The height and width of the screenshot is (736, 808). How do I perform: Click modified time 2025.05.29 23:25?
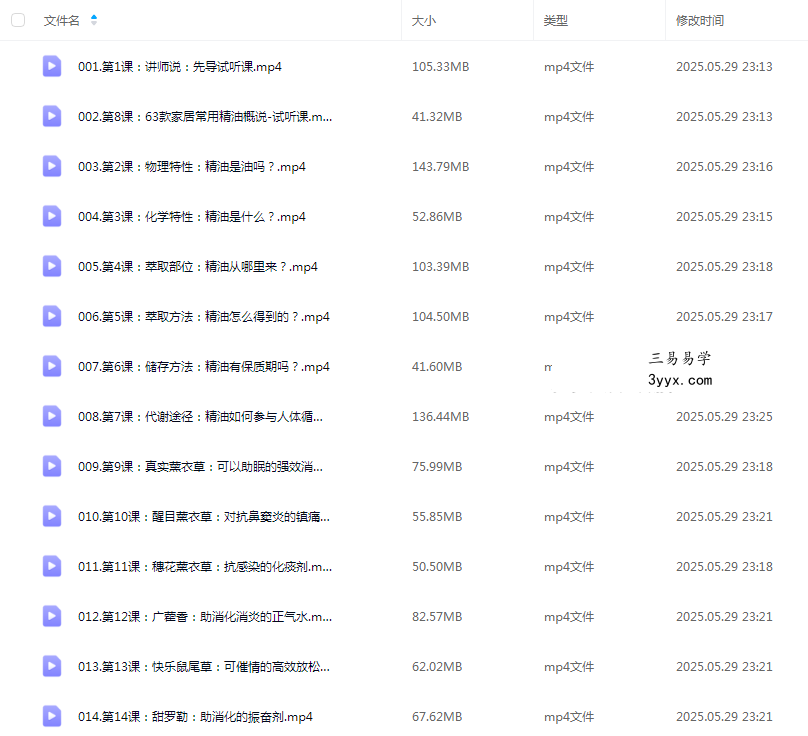click(x=724, y=417)
